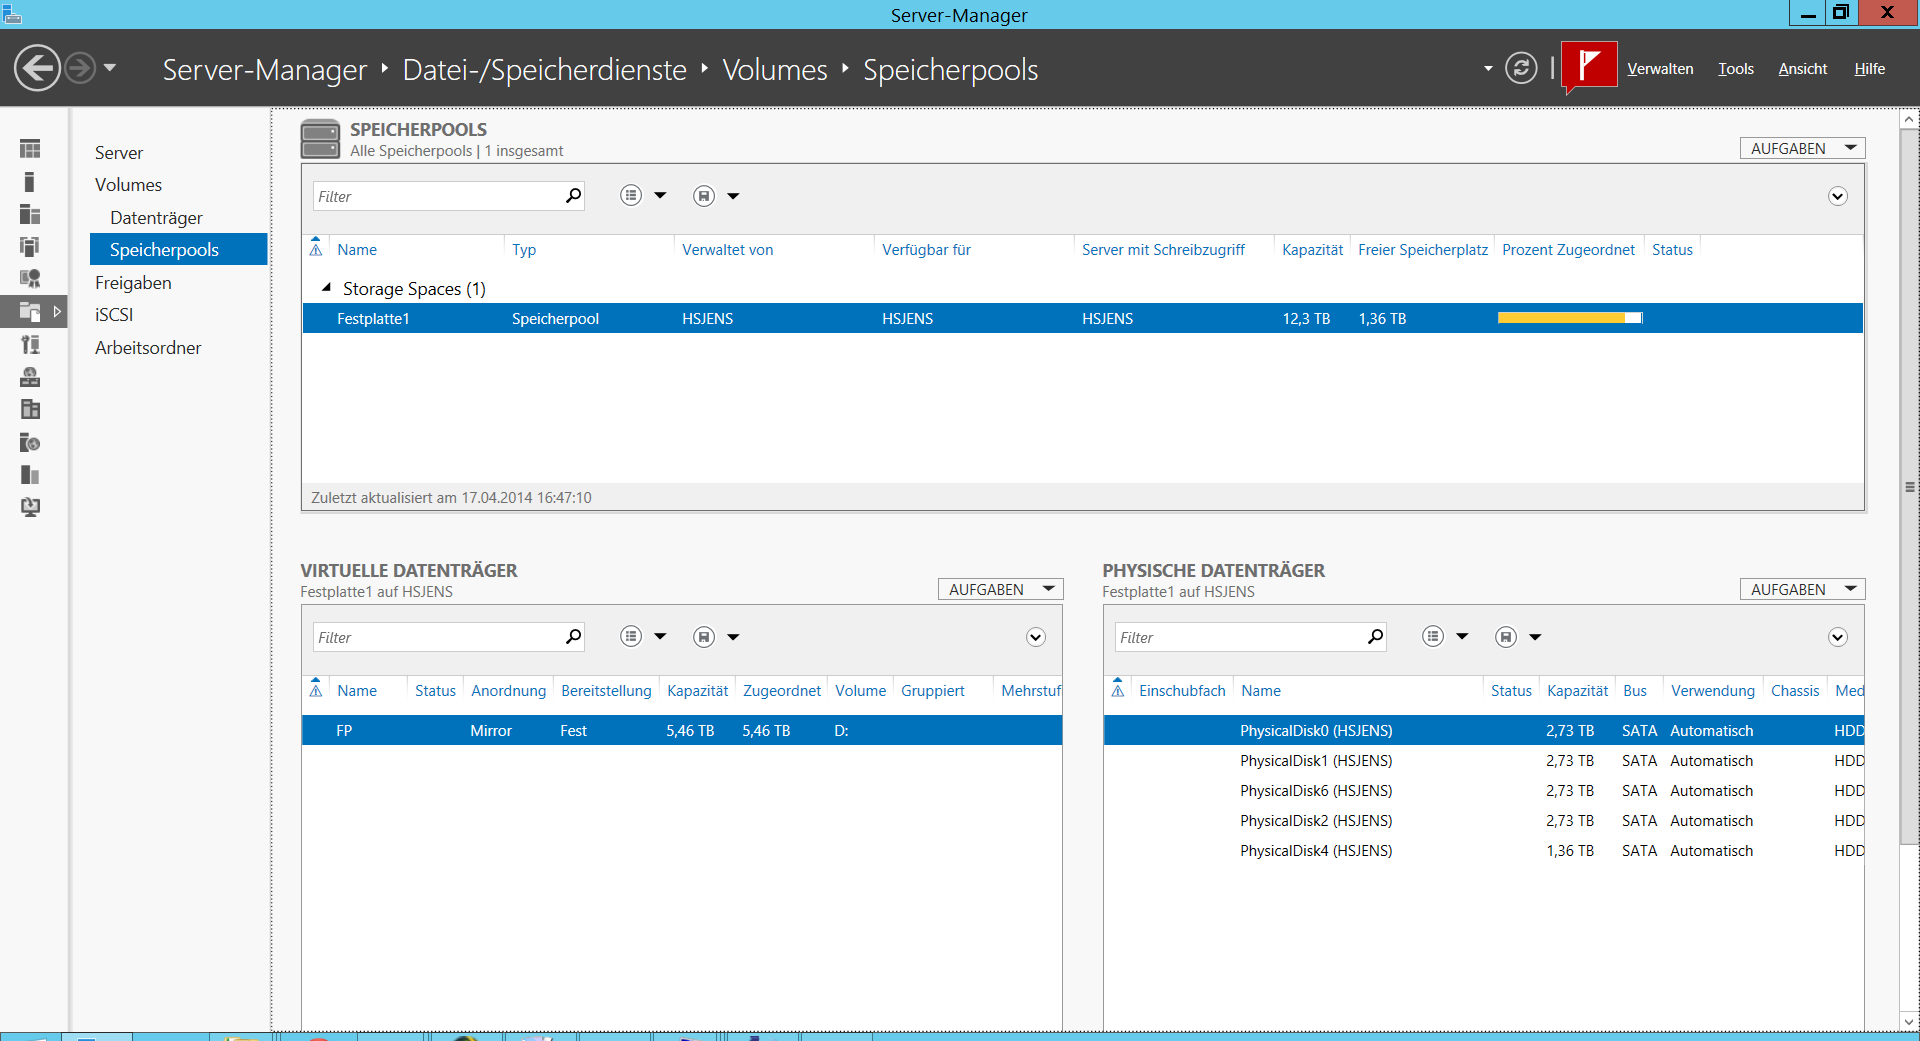Open AUFGABEN dropdown for Virtuelle Datenträger
This screenshot has width=1920, height=1041.
[1000, 589]
